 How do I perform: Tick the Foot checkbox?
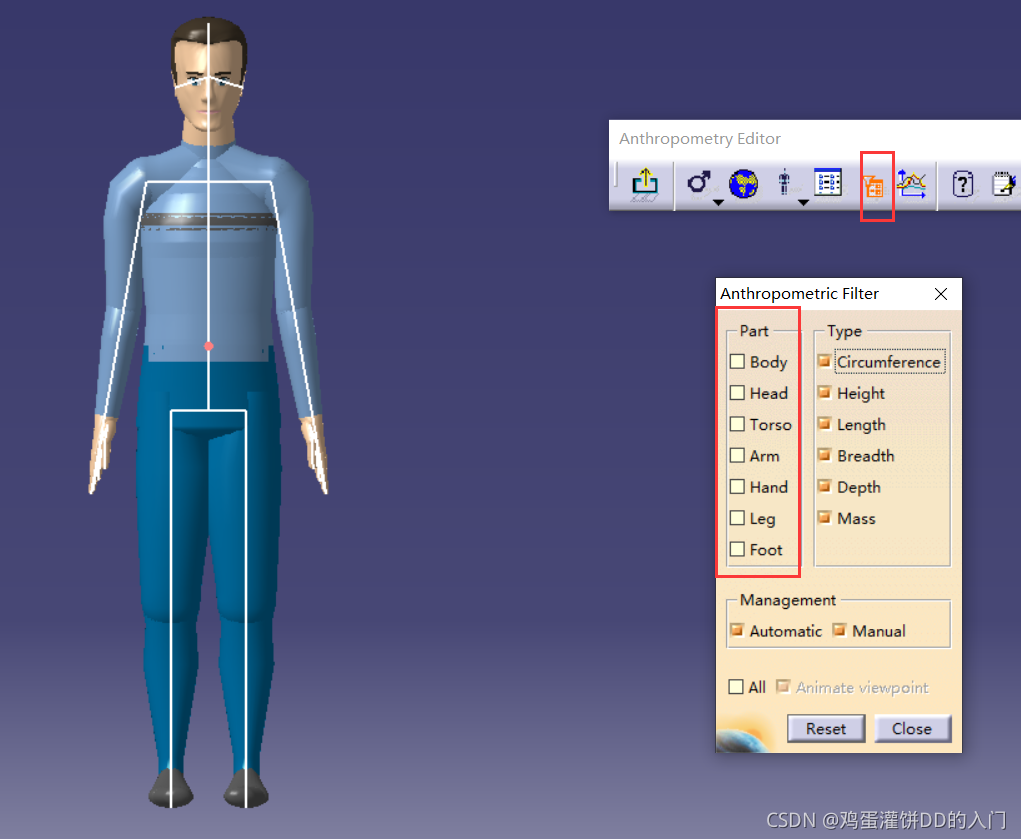pyautogui.click(x=737, y=549)
